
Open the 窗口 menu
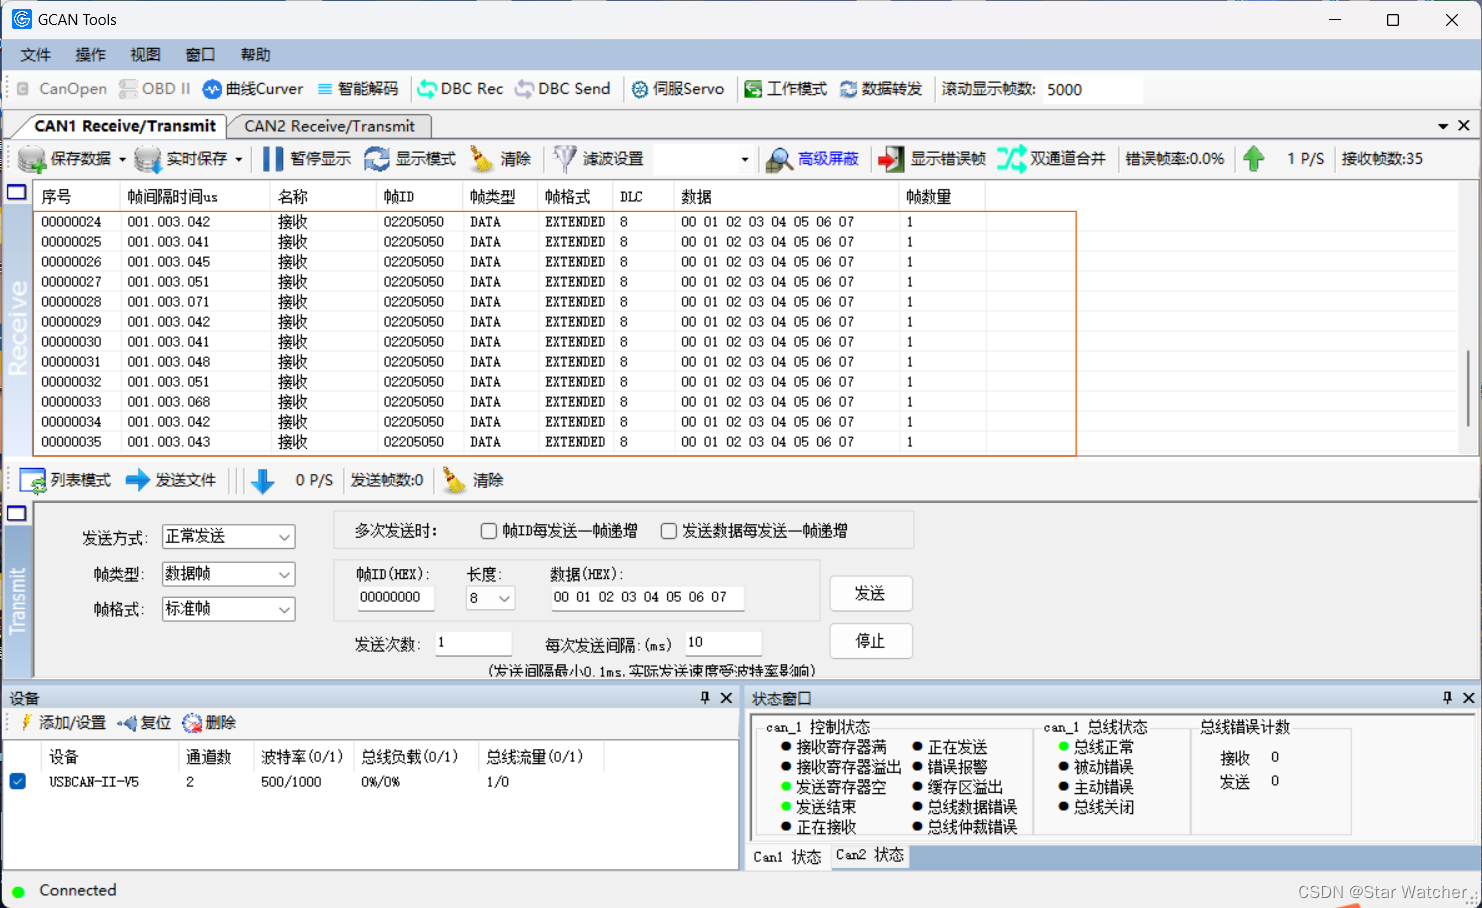point(200,55)
